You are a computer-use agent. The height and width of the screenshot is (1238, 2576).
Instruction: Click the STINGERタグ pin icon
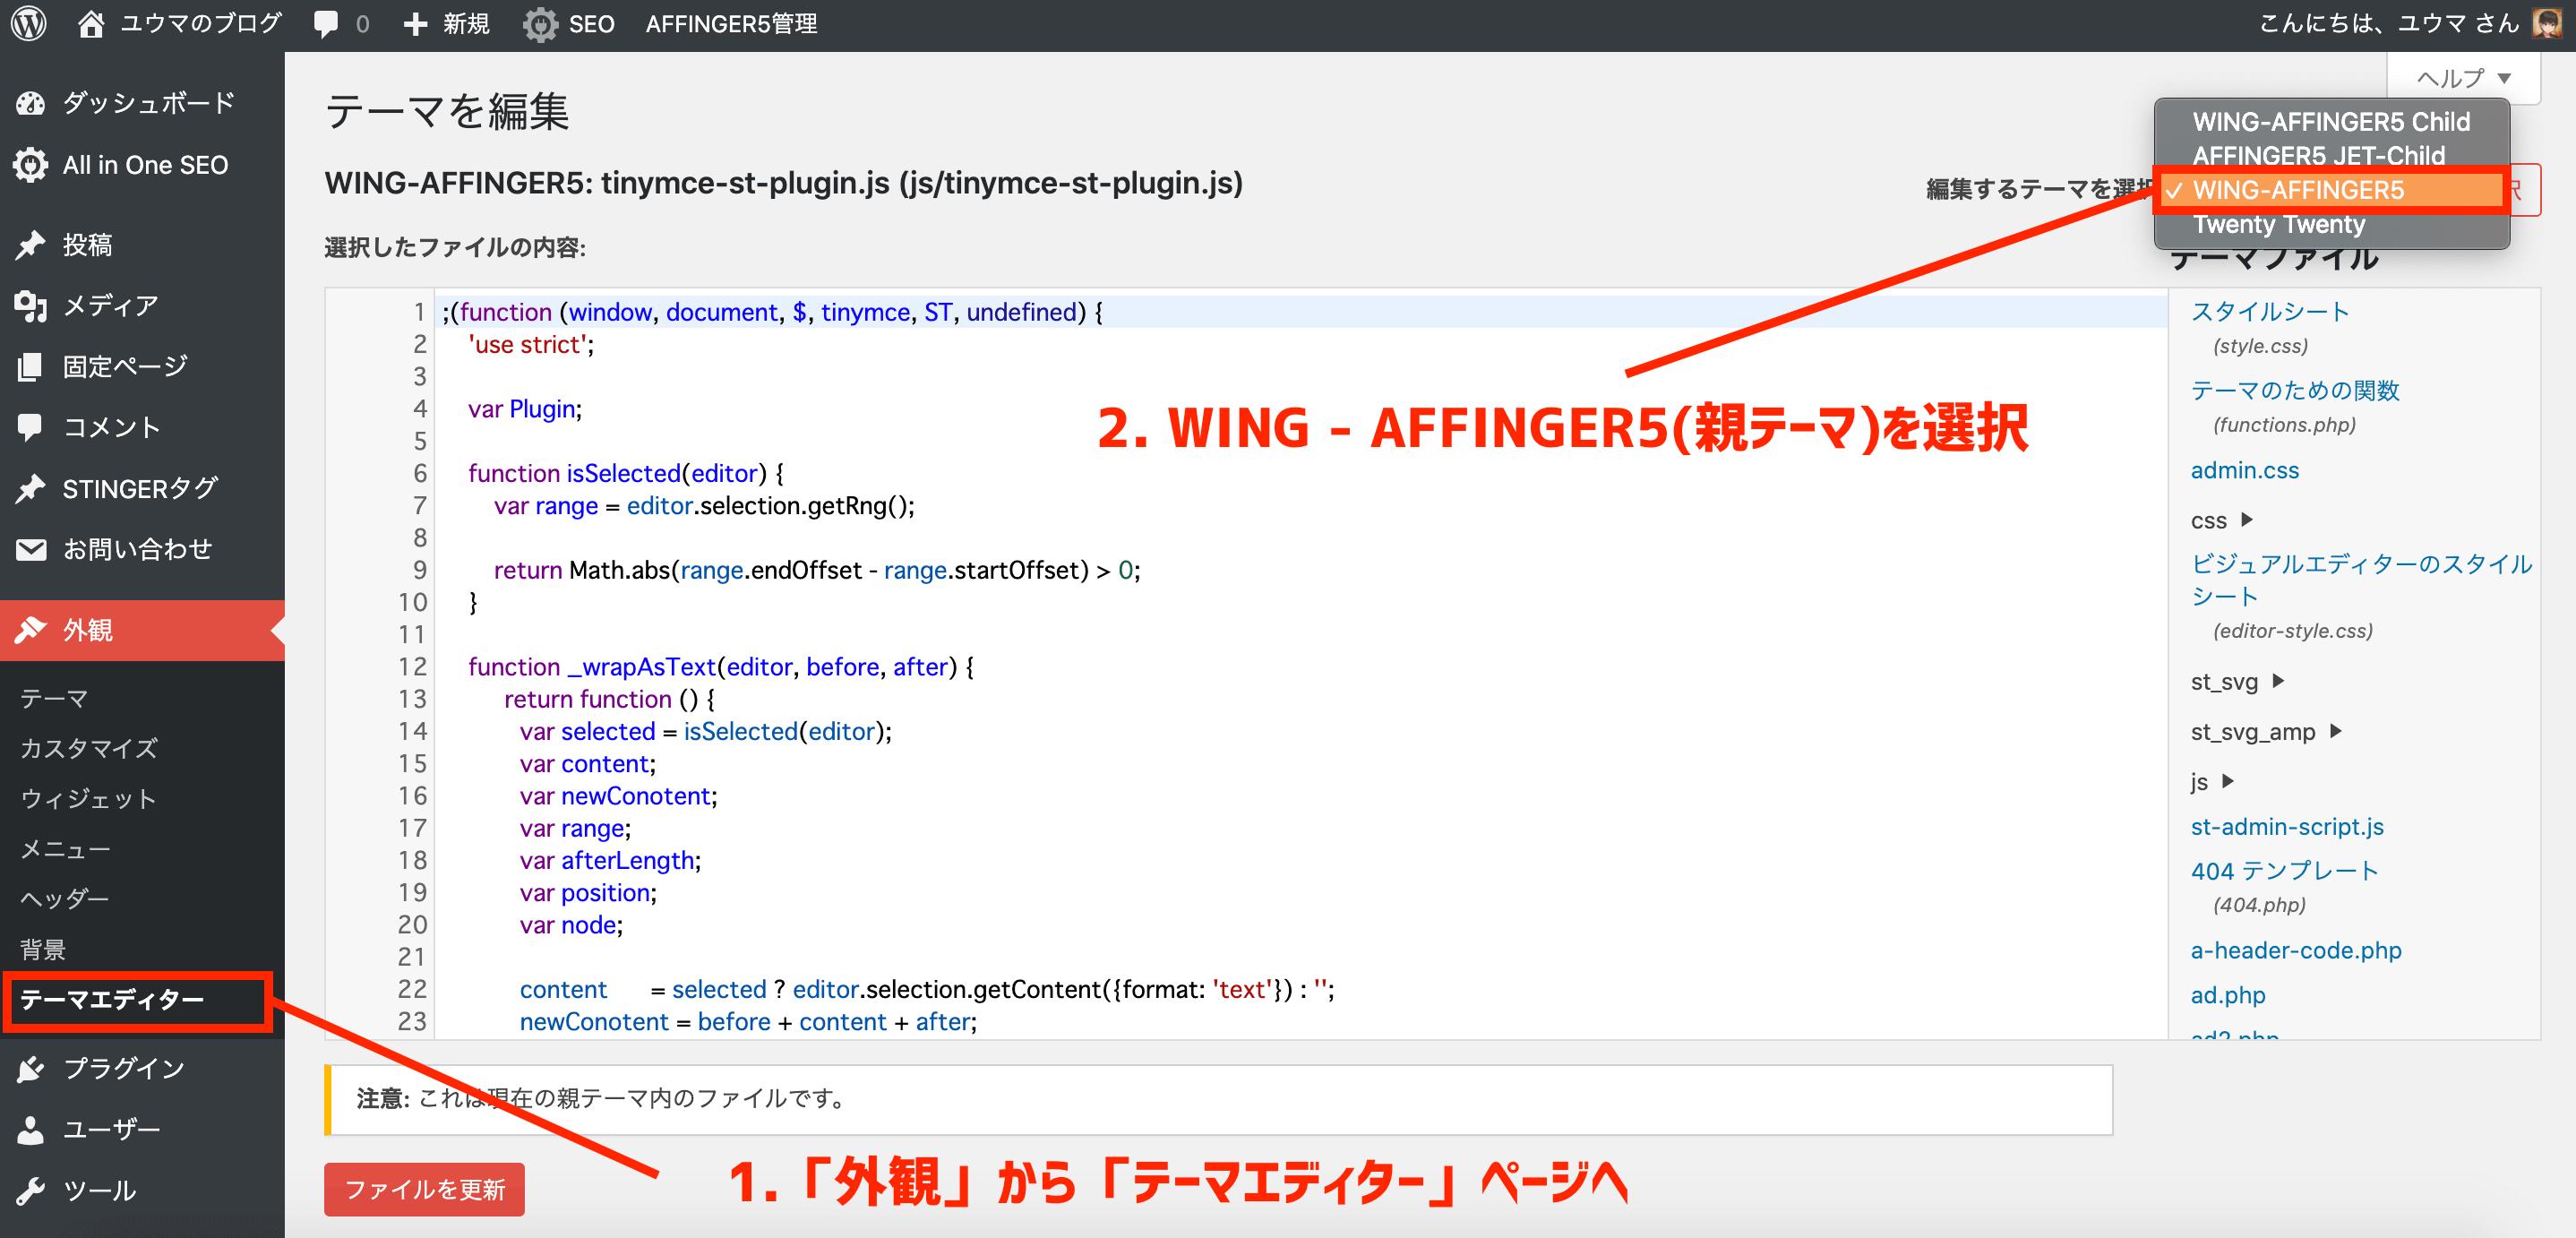(x=30, y=489)
